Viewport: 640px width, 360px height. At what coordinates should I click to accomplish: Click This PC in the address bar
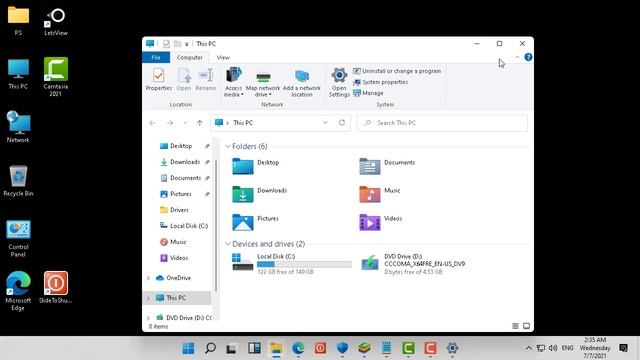click(x=243, y=123)
